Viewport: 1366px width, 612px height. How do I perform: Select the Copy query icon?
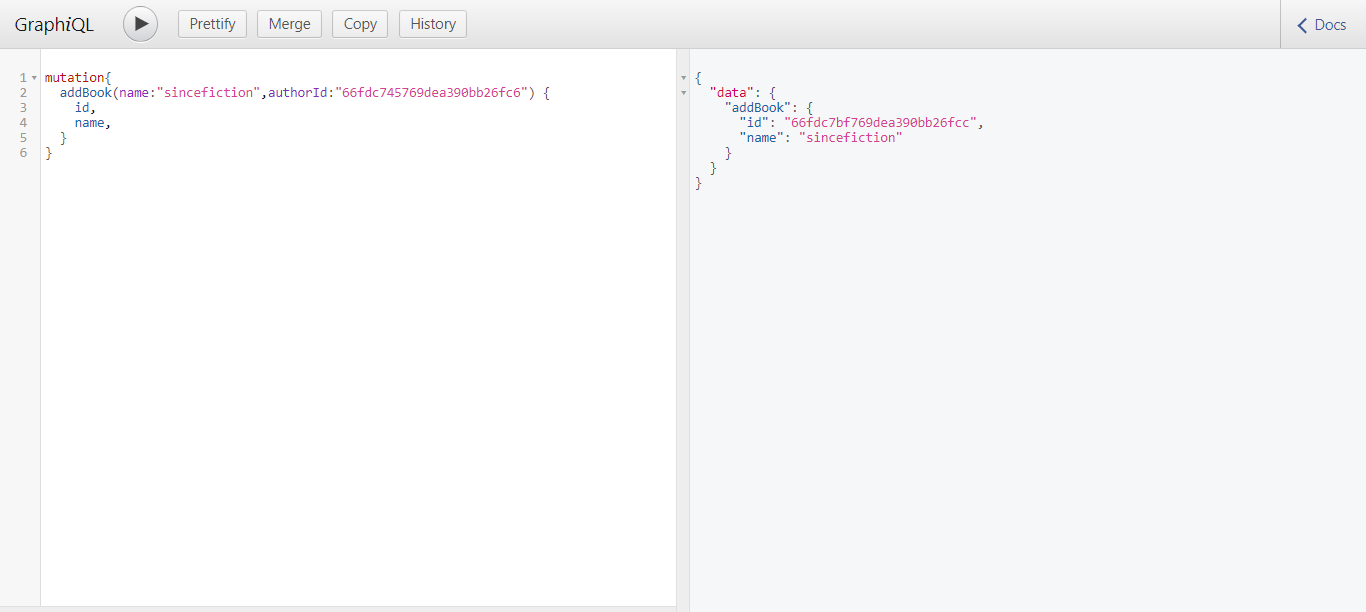[x=359, y=23]
